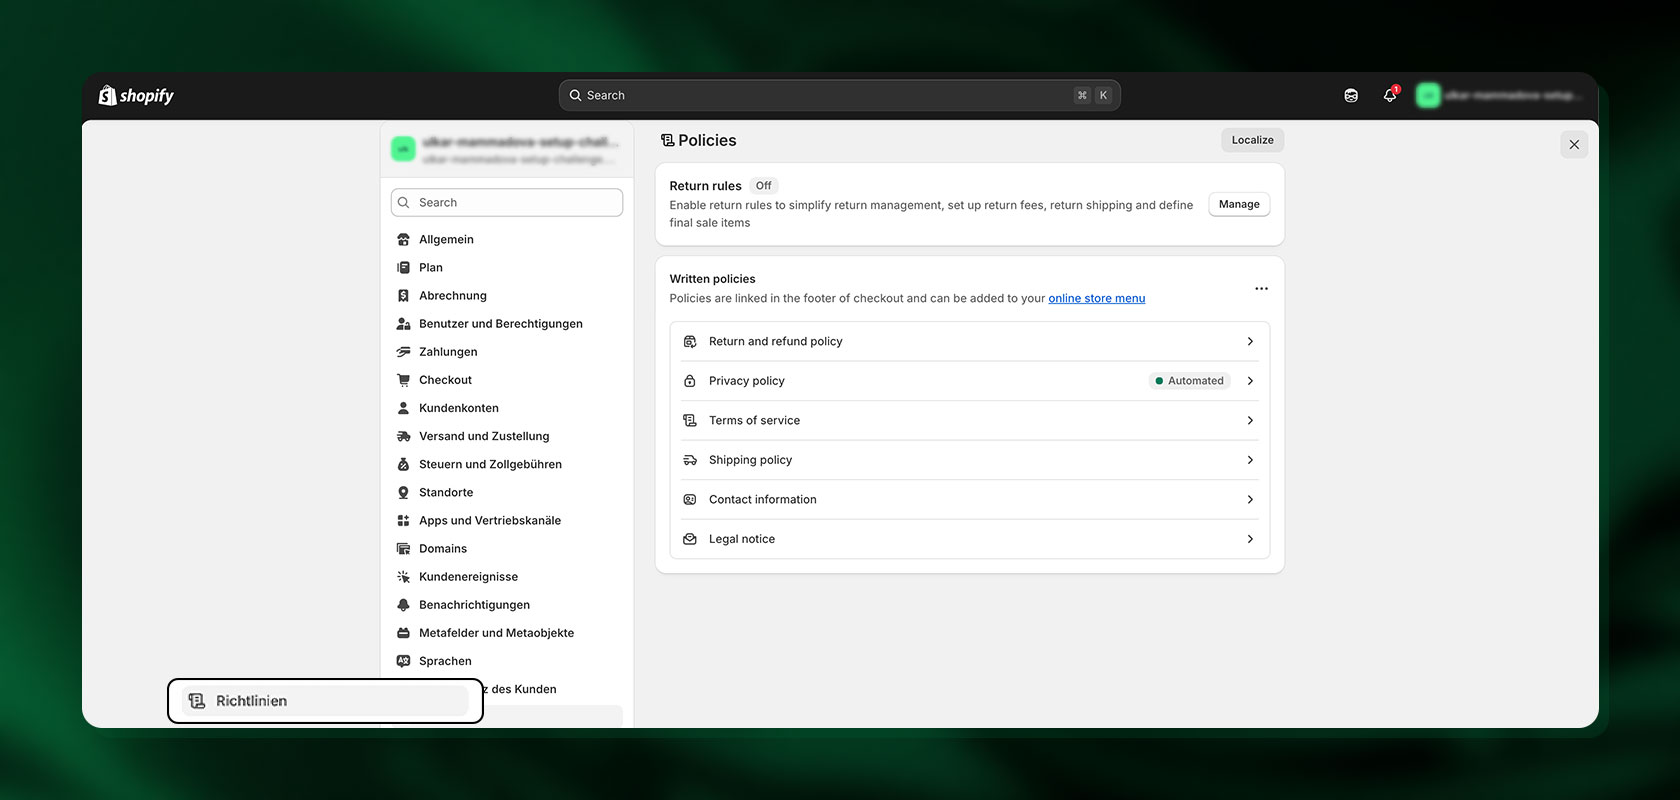
Task: Click the Standorte location pin icon
Action: (x=403, y=492)
